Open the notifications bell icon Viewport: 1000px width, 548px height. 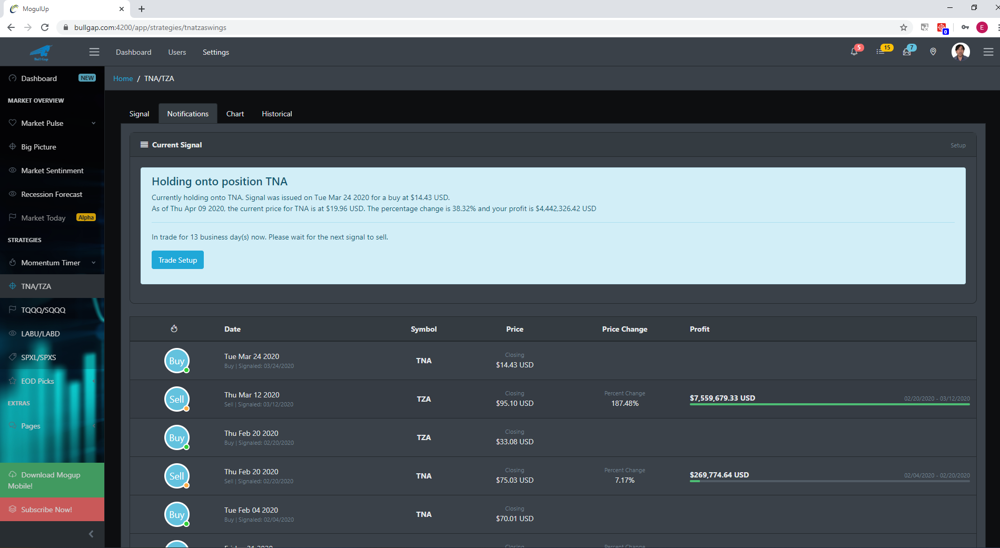(x=855, y=52)
